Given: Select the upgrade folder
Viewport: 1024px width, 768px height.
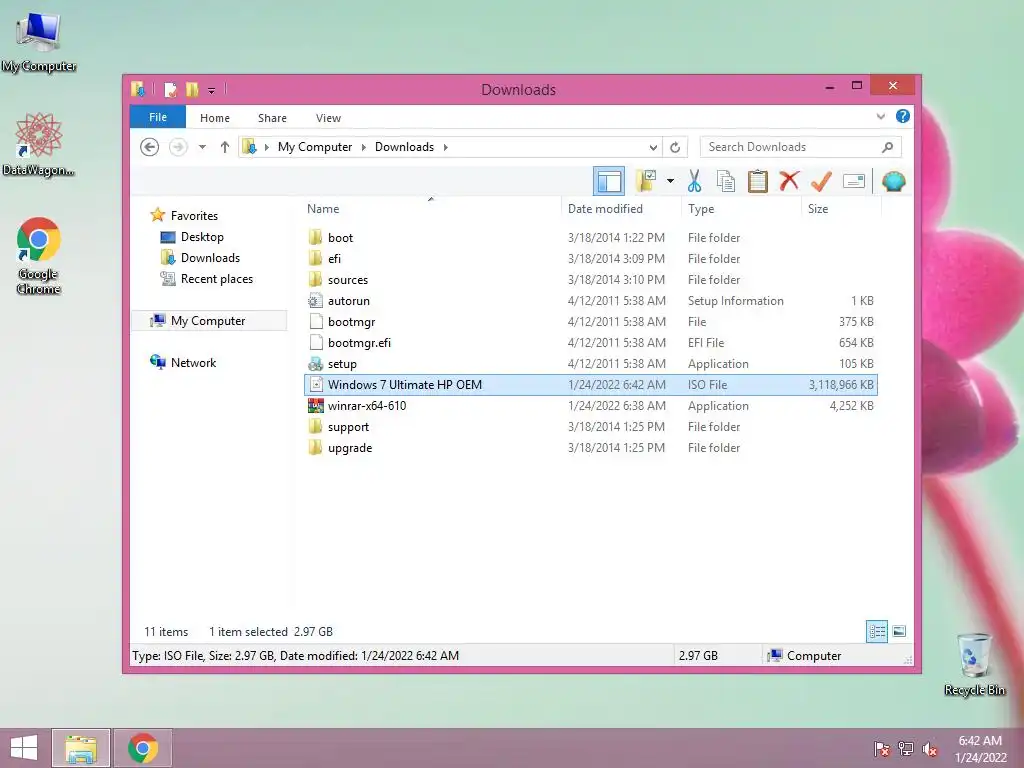Looking at the screenshot, I should pyautogui.click(x=591, y=447).
